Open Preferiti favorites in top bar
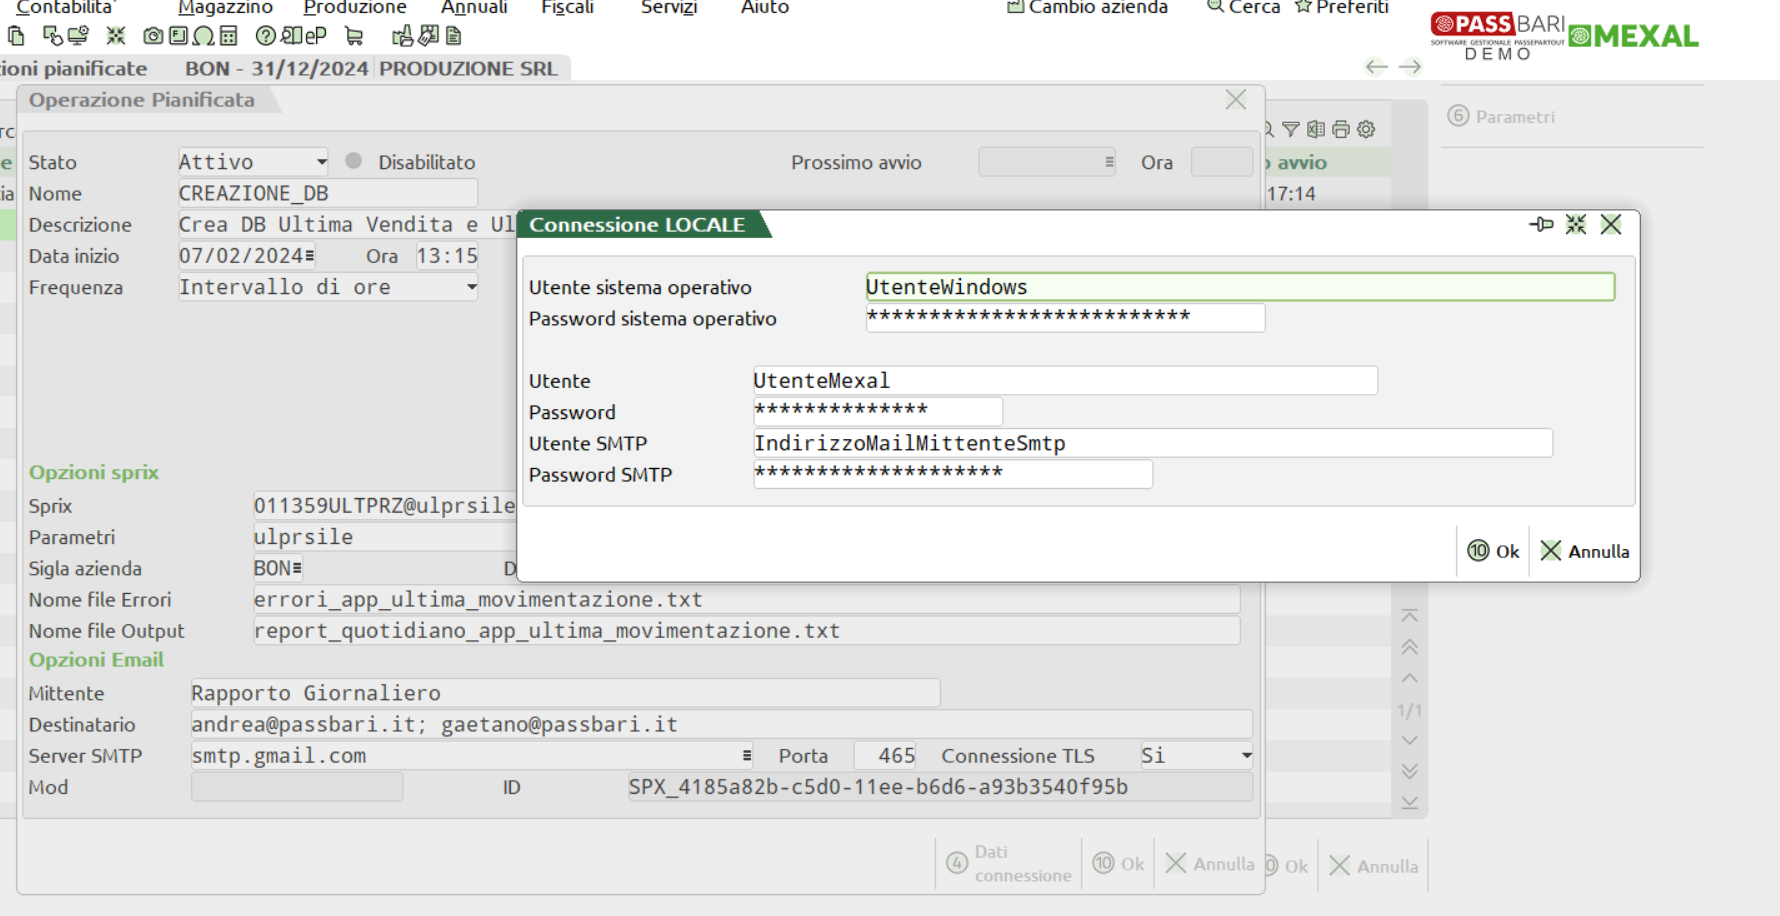Viewport: 1780px width, 916px height. point(1342,8)
